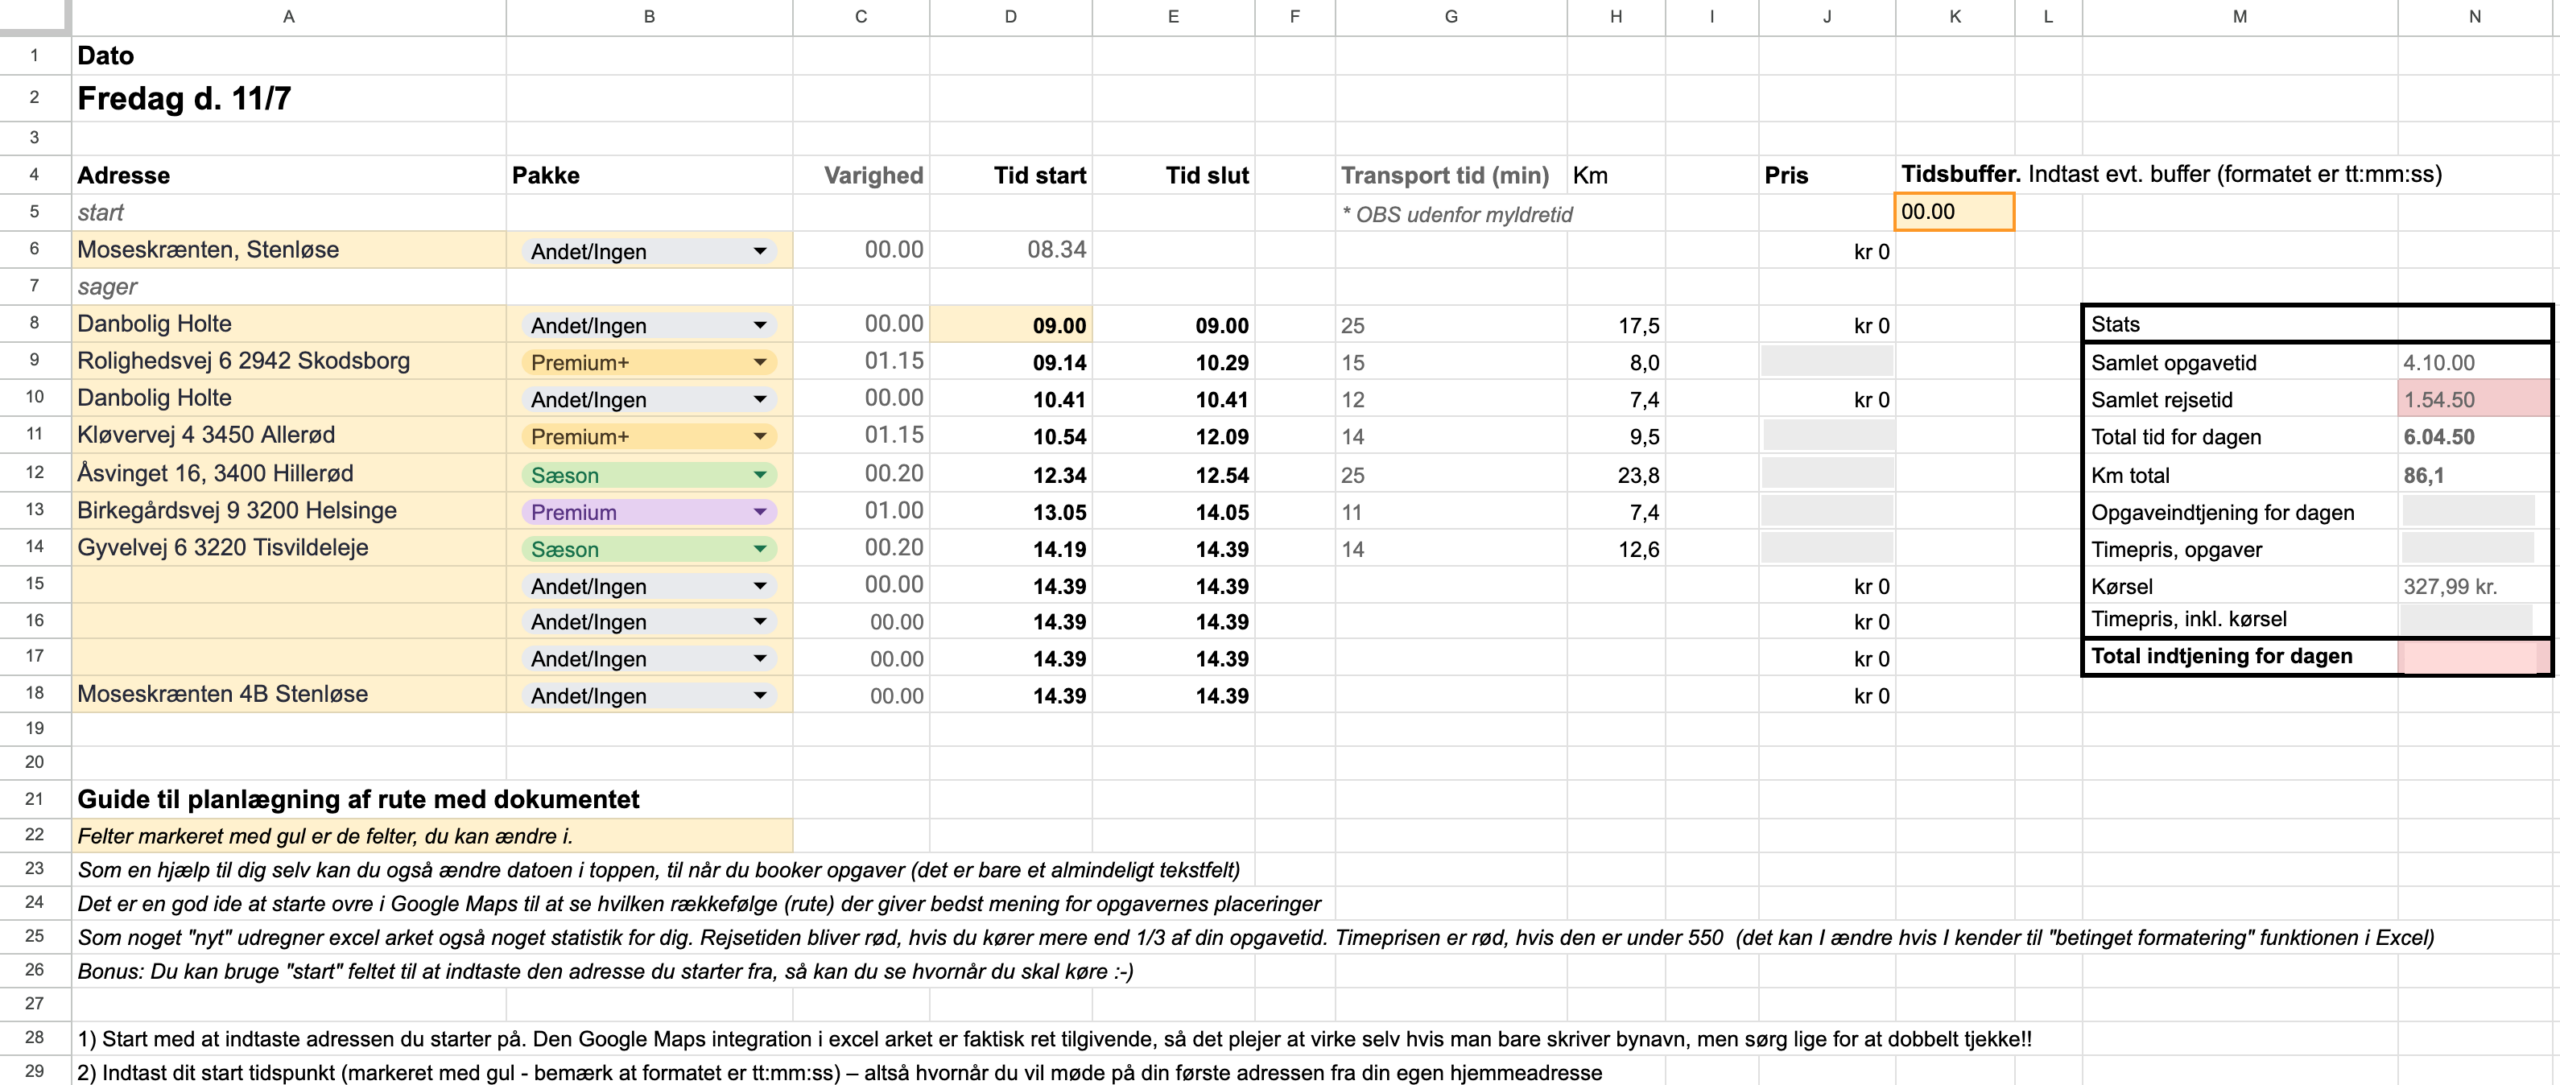Select column N header
Image resolution: width=2560 pixels, height=1085 pixels.
(2475, 17)
